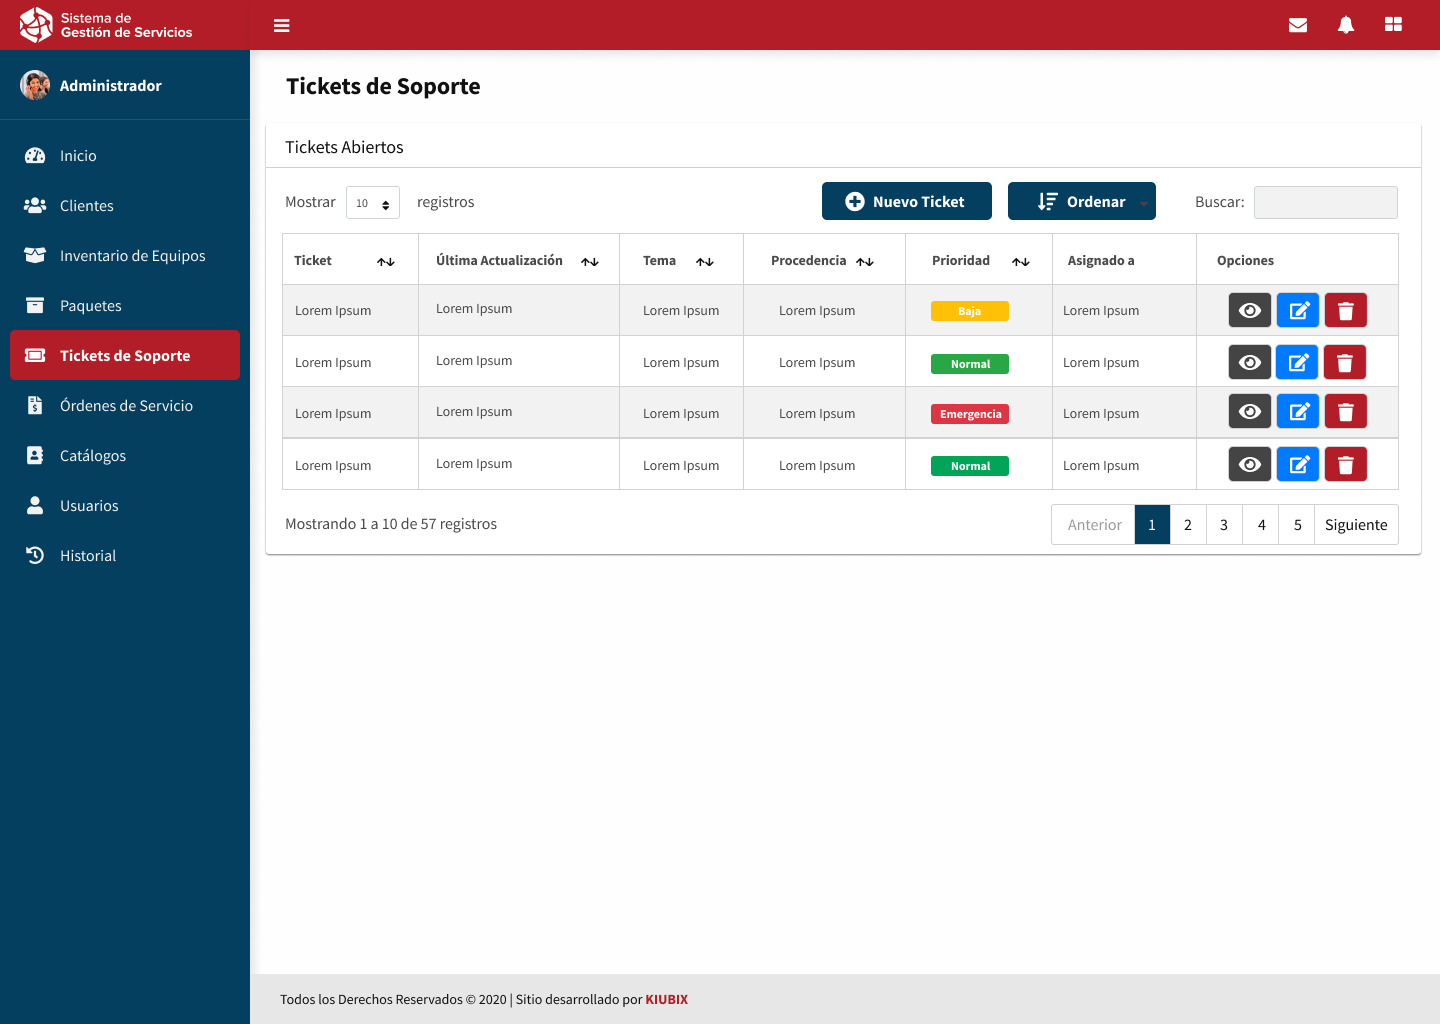Open the apps grid icon in header

pos(1393,25)
